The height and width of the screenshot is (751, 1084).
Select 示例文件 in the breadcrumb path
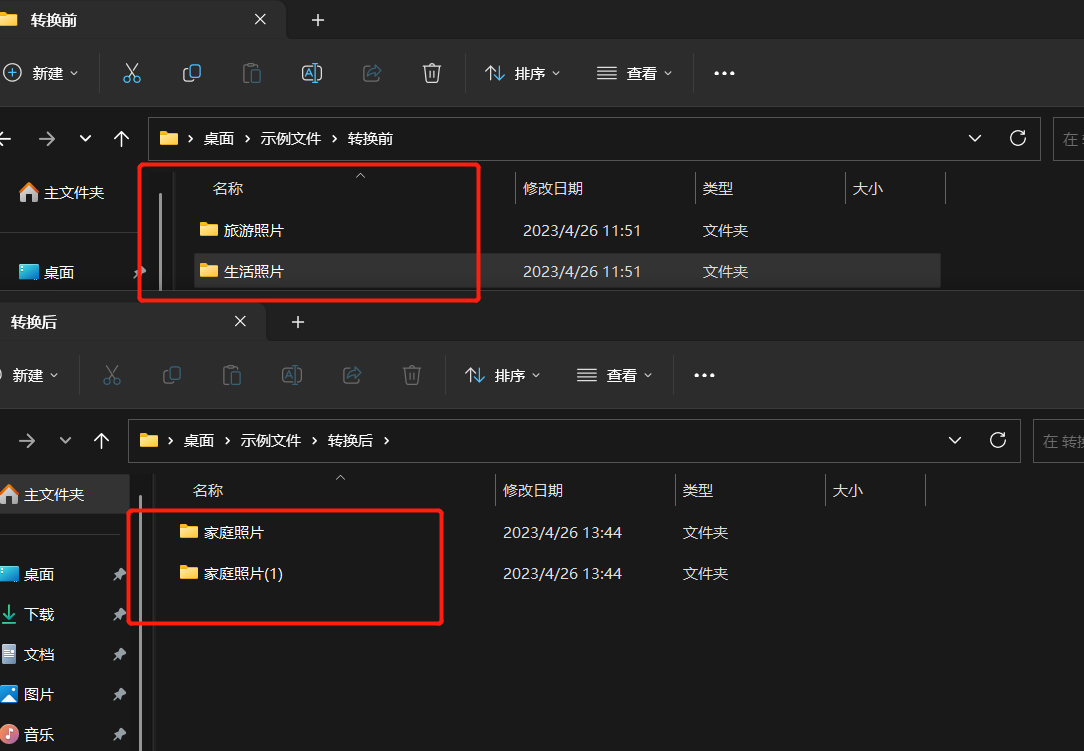click(x=291, y=138)
